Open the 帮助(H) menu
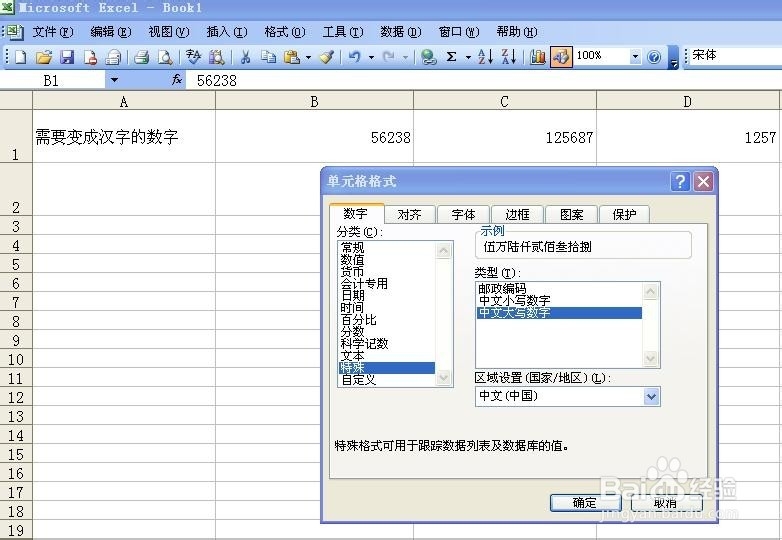The width and height of the screenshot is (782, 540). [517, 32]
